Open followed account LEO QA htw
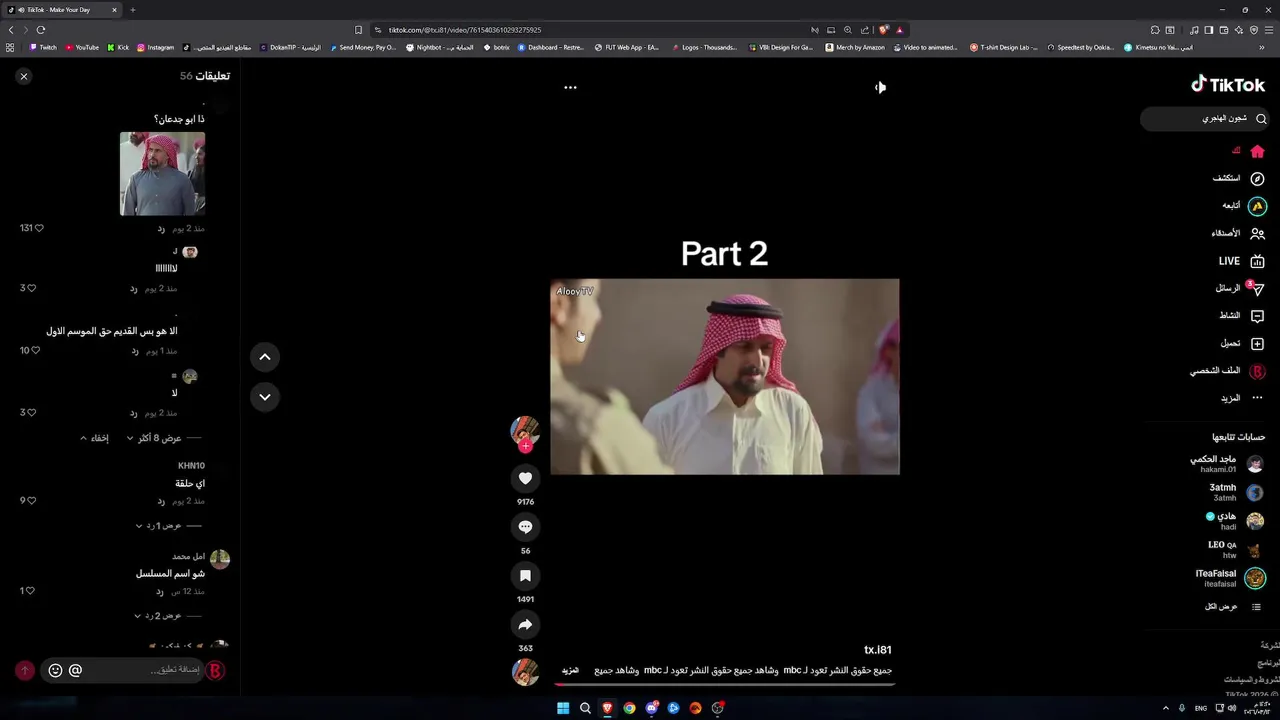 (1236, 549)
